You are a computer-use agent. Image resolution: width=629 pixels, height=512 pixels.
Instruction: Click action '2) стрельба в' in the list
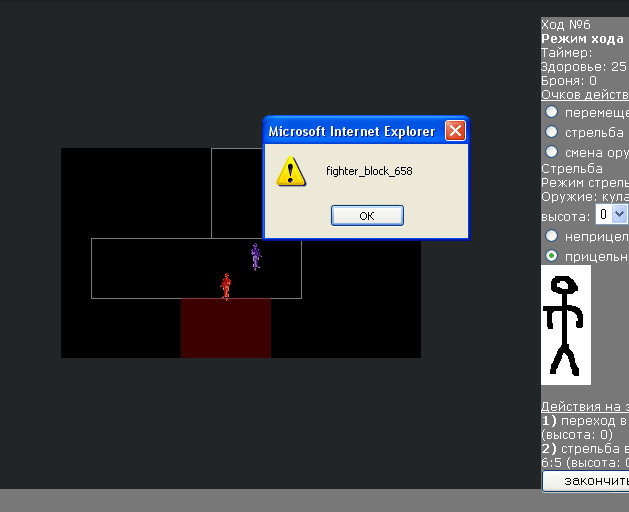point(585,449)
